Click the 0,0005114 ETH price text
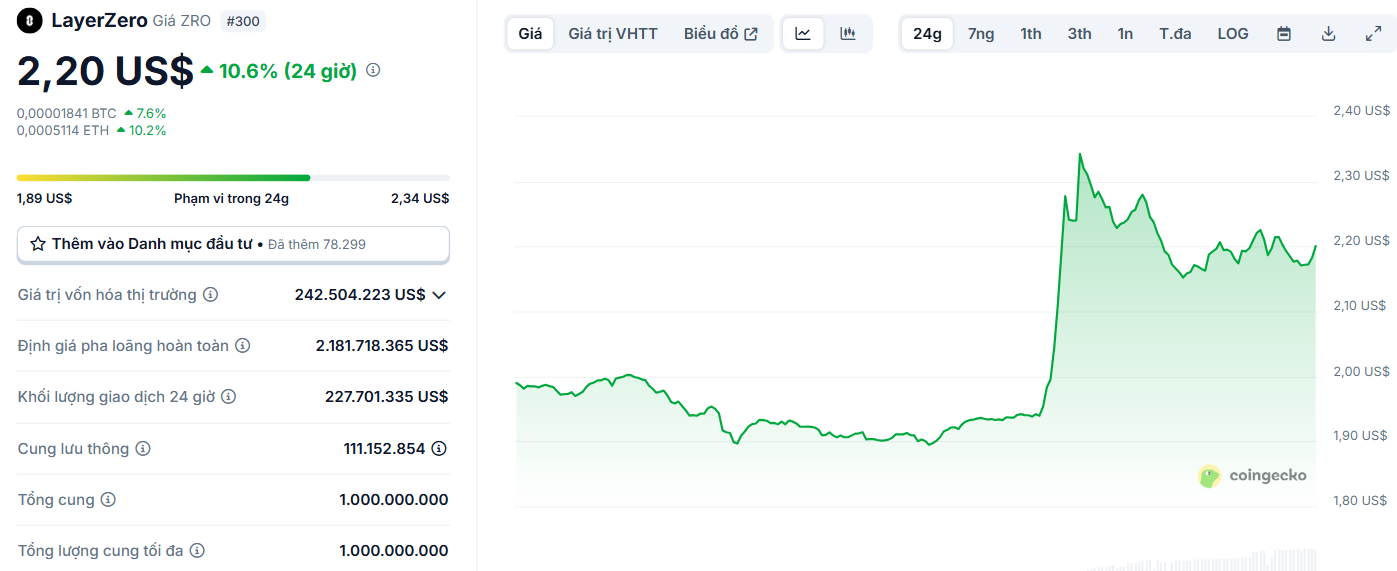The image size is (1397, 571). coord(63,130)
